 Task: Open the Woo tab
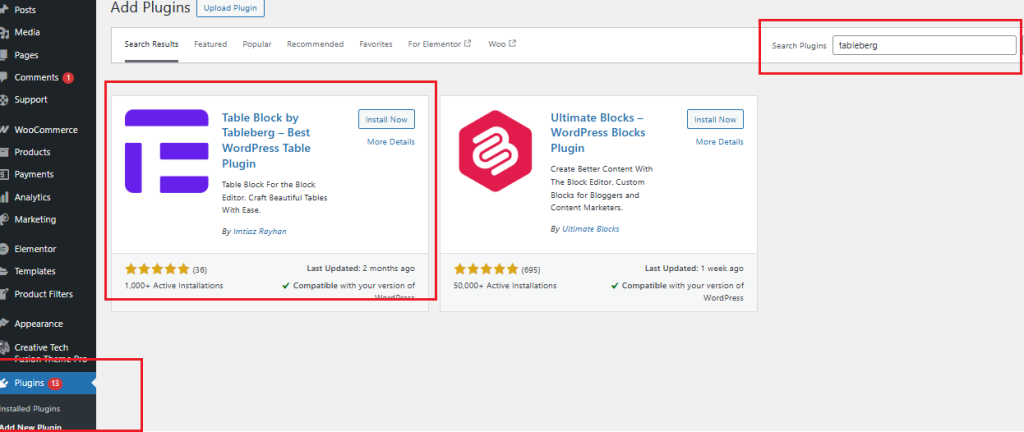point(502,44)
